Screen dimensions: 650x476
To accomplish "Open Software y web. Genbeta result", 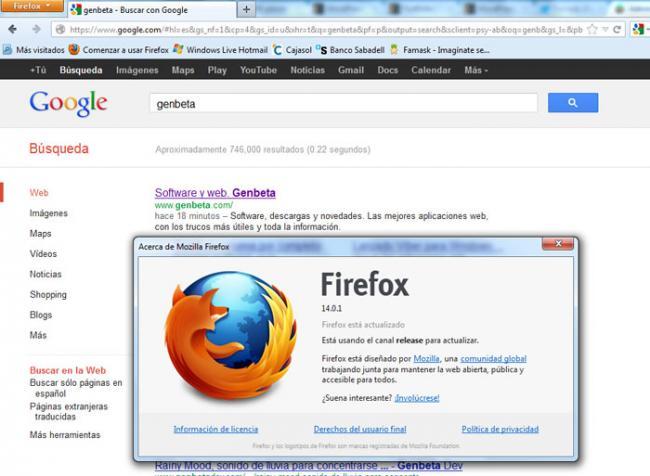I will [x=215, y=193].
